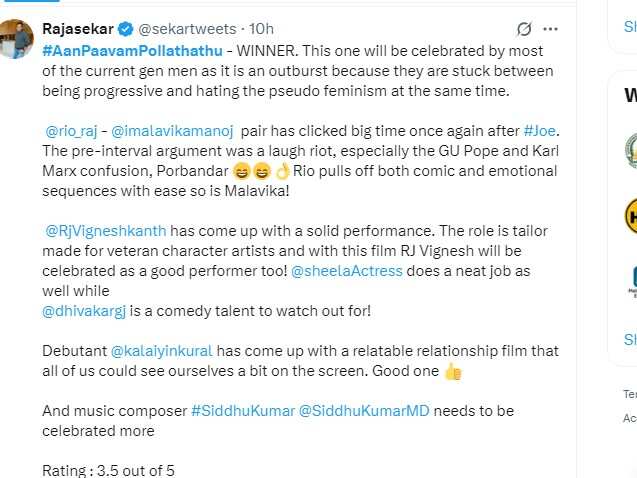Open the @dhivakargj profile mention

87,311
